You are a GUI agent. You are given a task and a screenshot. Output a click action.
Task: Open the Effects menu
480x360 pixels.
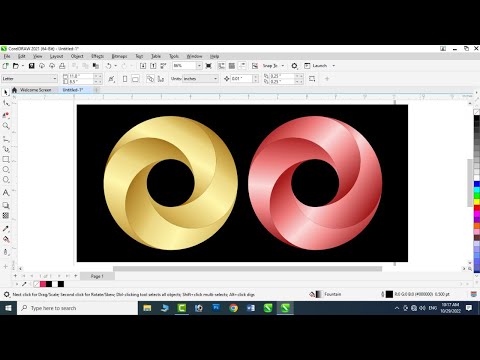pos(98,56)
